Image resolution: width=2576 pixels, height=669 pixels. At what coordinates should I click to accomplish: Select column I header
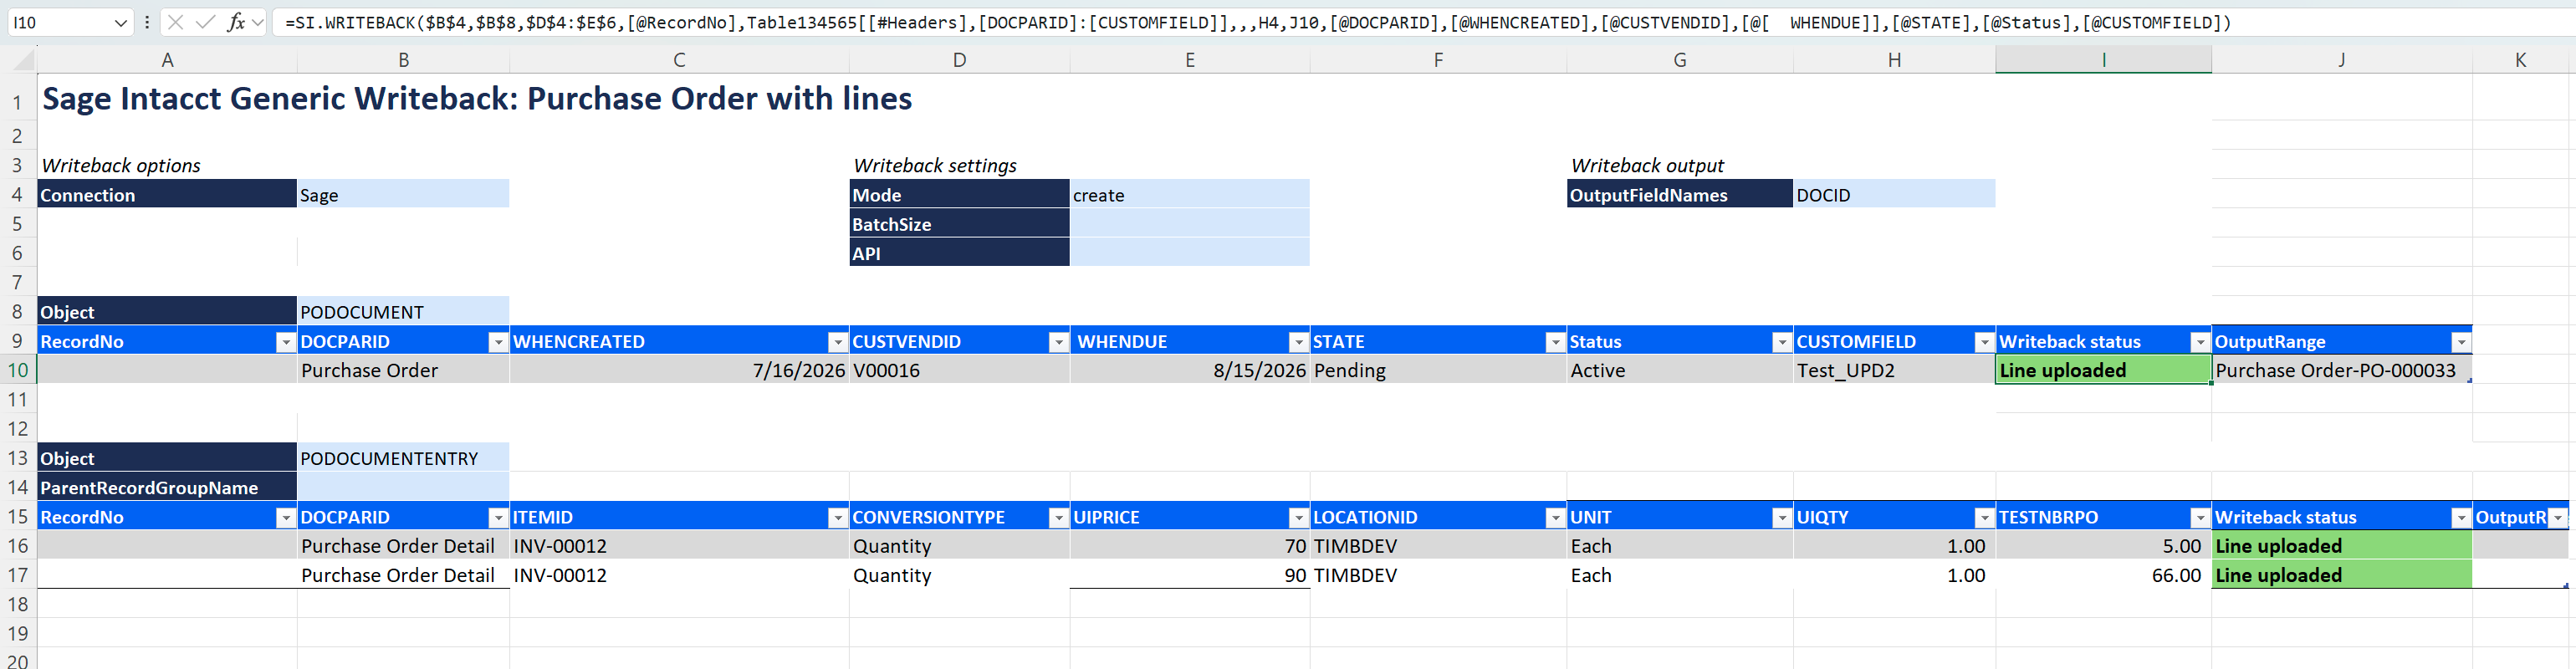pos(2103,60)
